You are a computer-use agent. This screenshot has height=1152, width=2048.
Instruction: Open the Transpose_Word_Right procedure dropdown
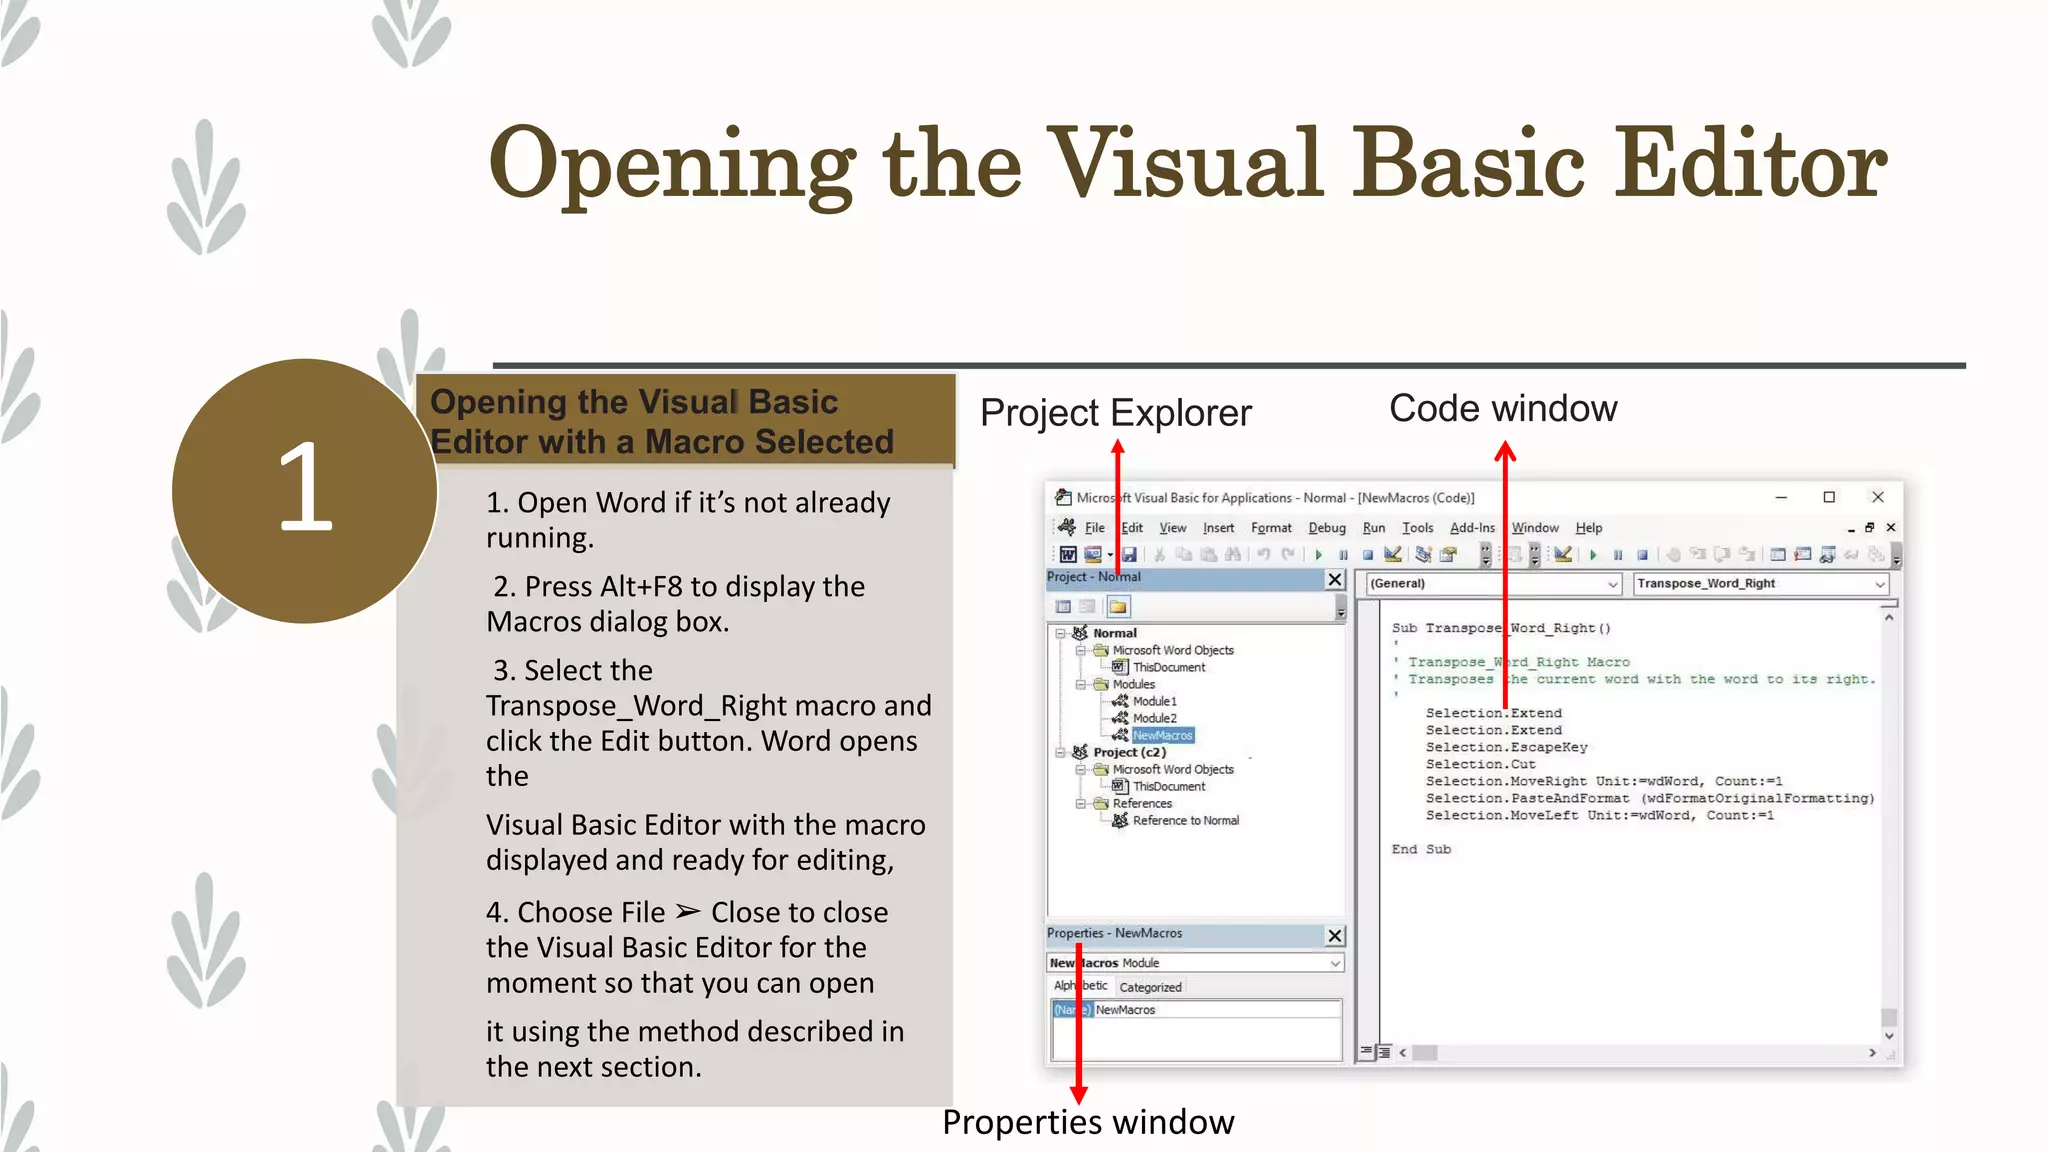pyautogui.click(x=1879, y=584)
